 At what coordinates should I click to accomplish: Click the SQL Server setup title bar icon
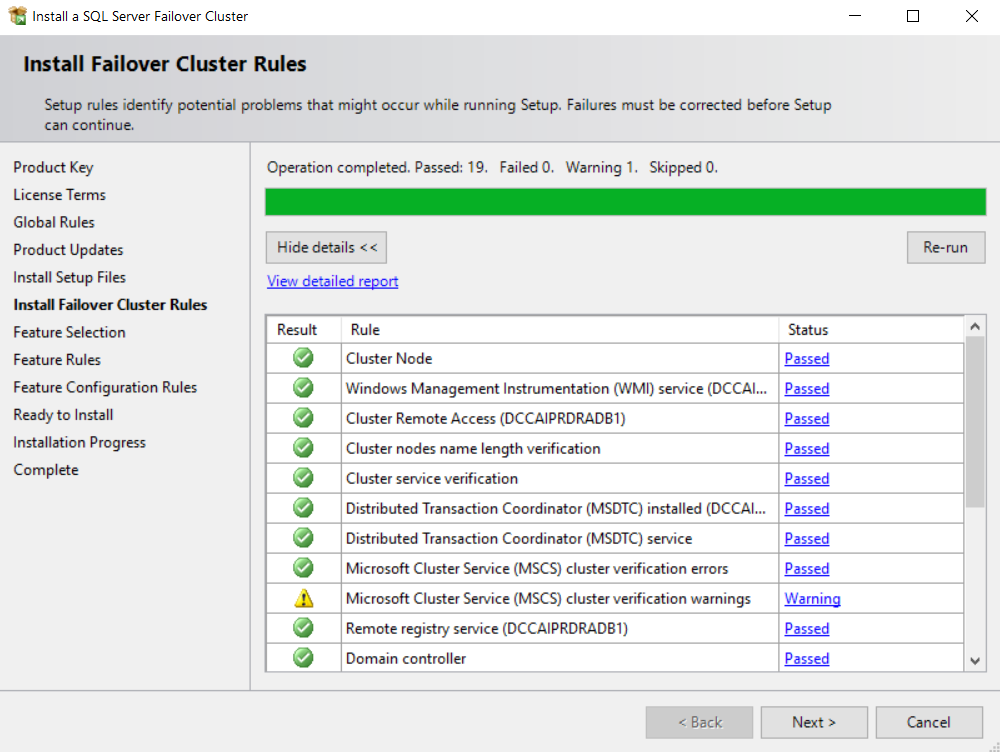pyautogui.click(x=17, y=15)
